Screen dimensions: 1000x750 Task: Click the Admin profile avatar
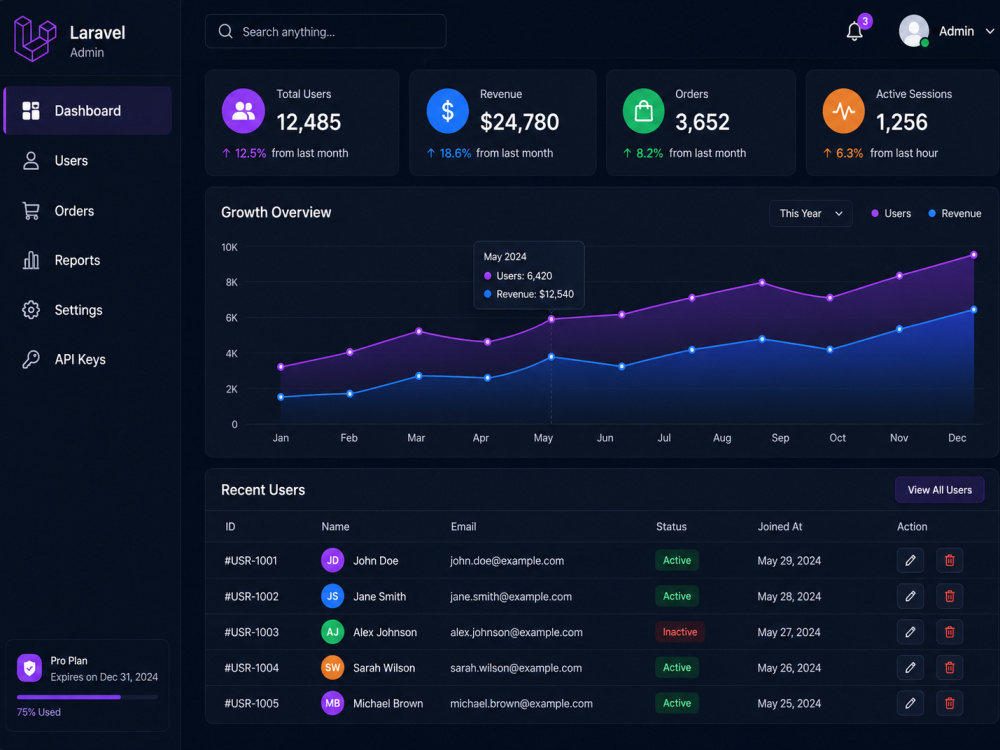(x=914, y=31)
